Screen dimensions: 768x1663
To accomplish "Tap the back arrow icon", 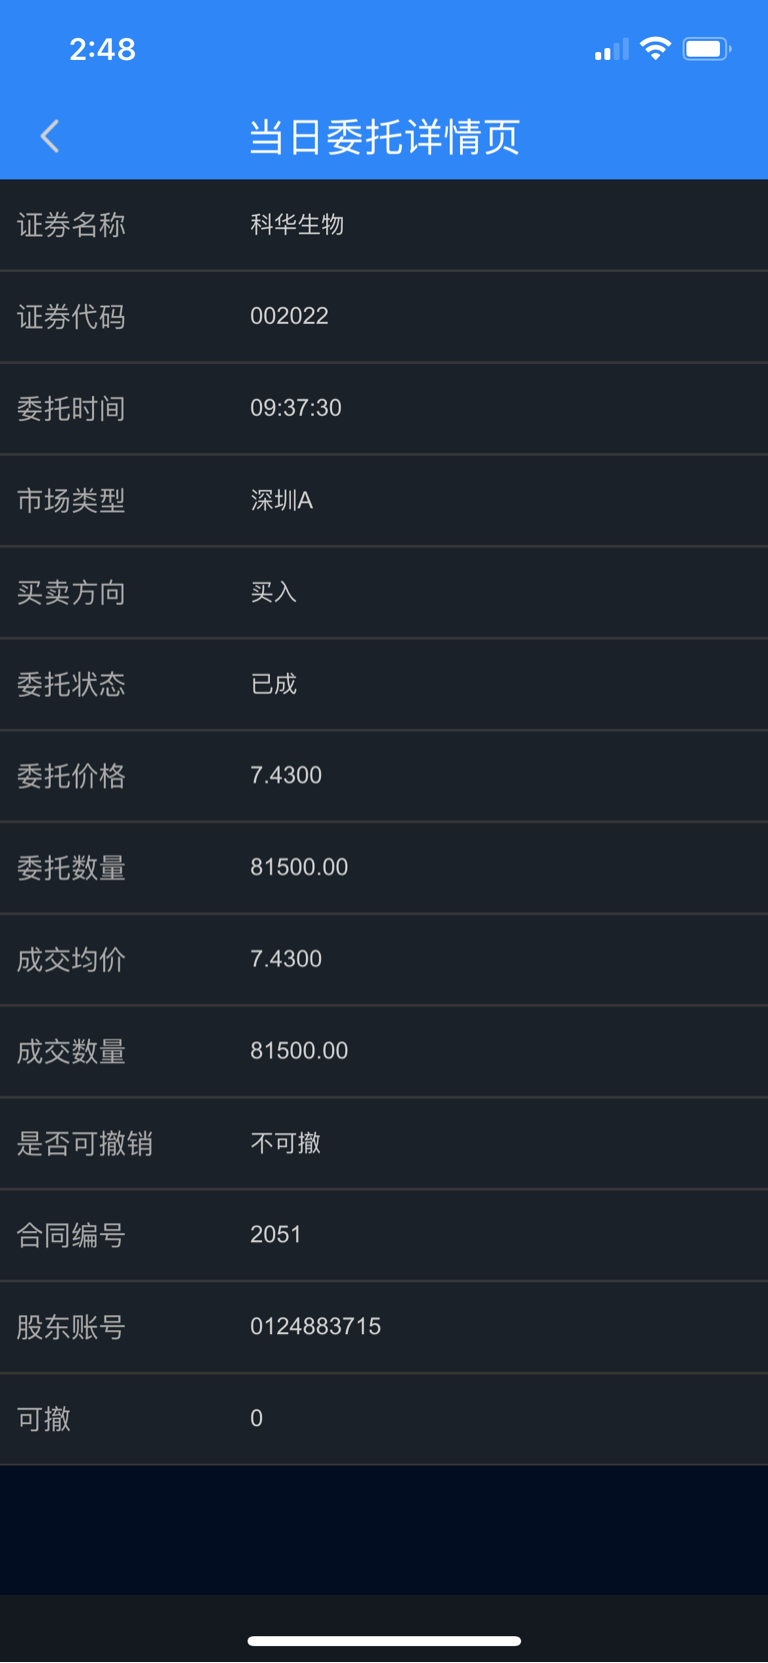I will (x=50, y=136).
